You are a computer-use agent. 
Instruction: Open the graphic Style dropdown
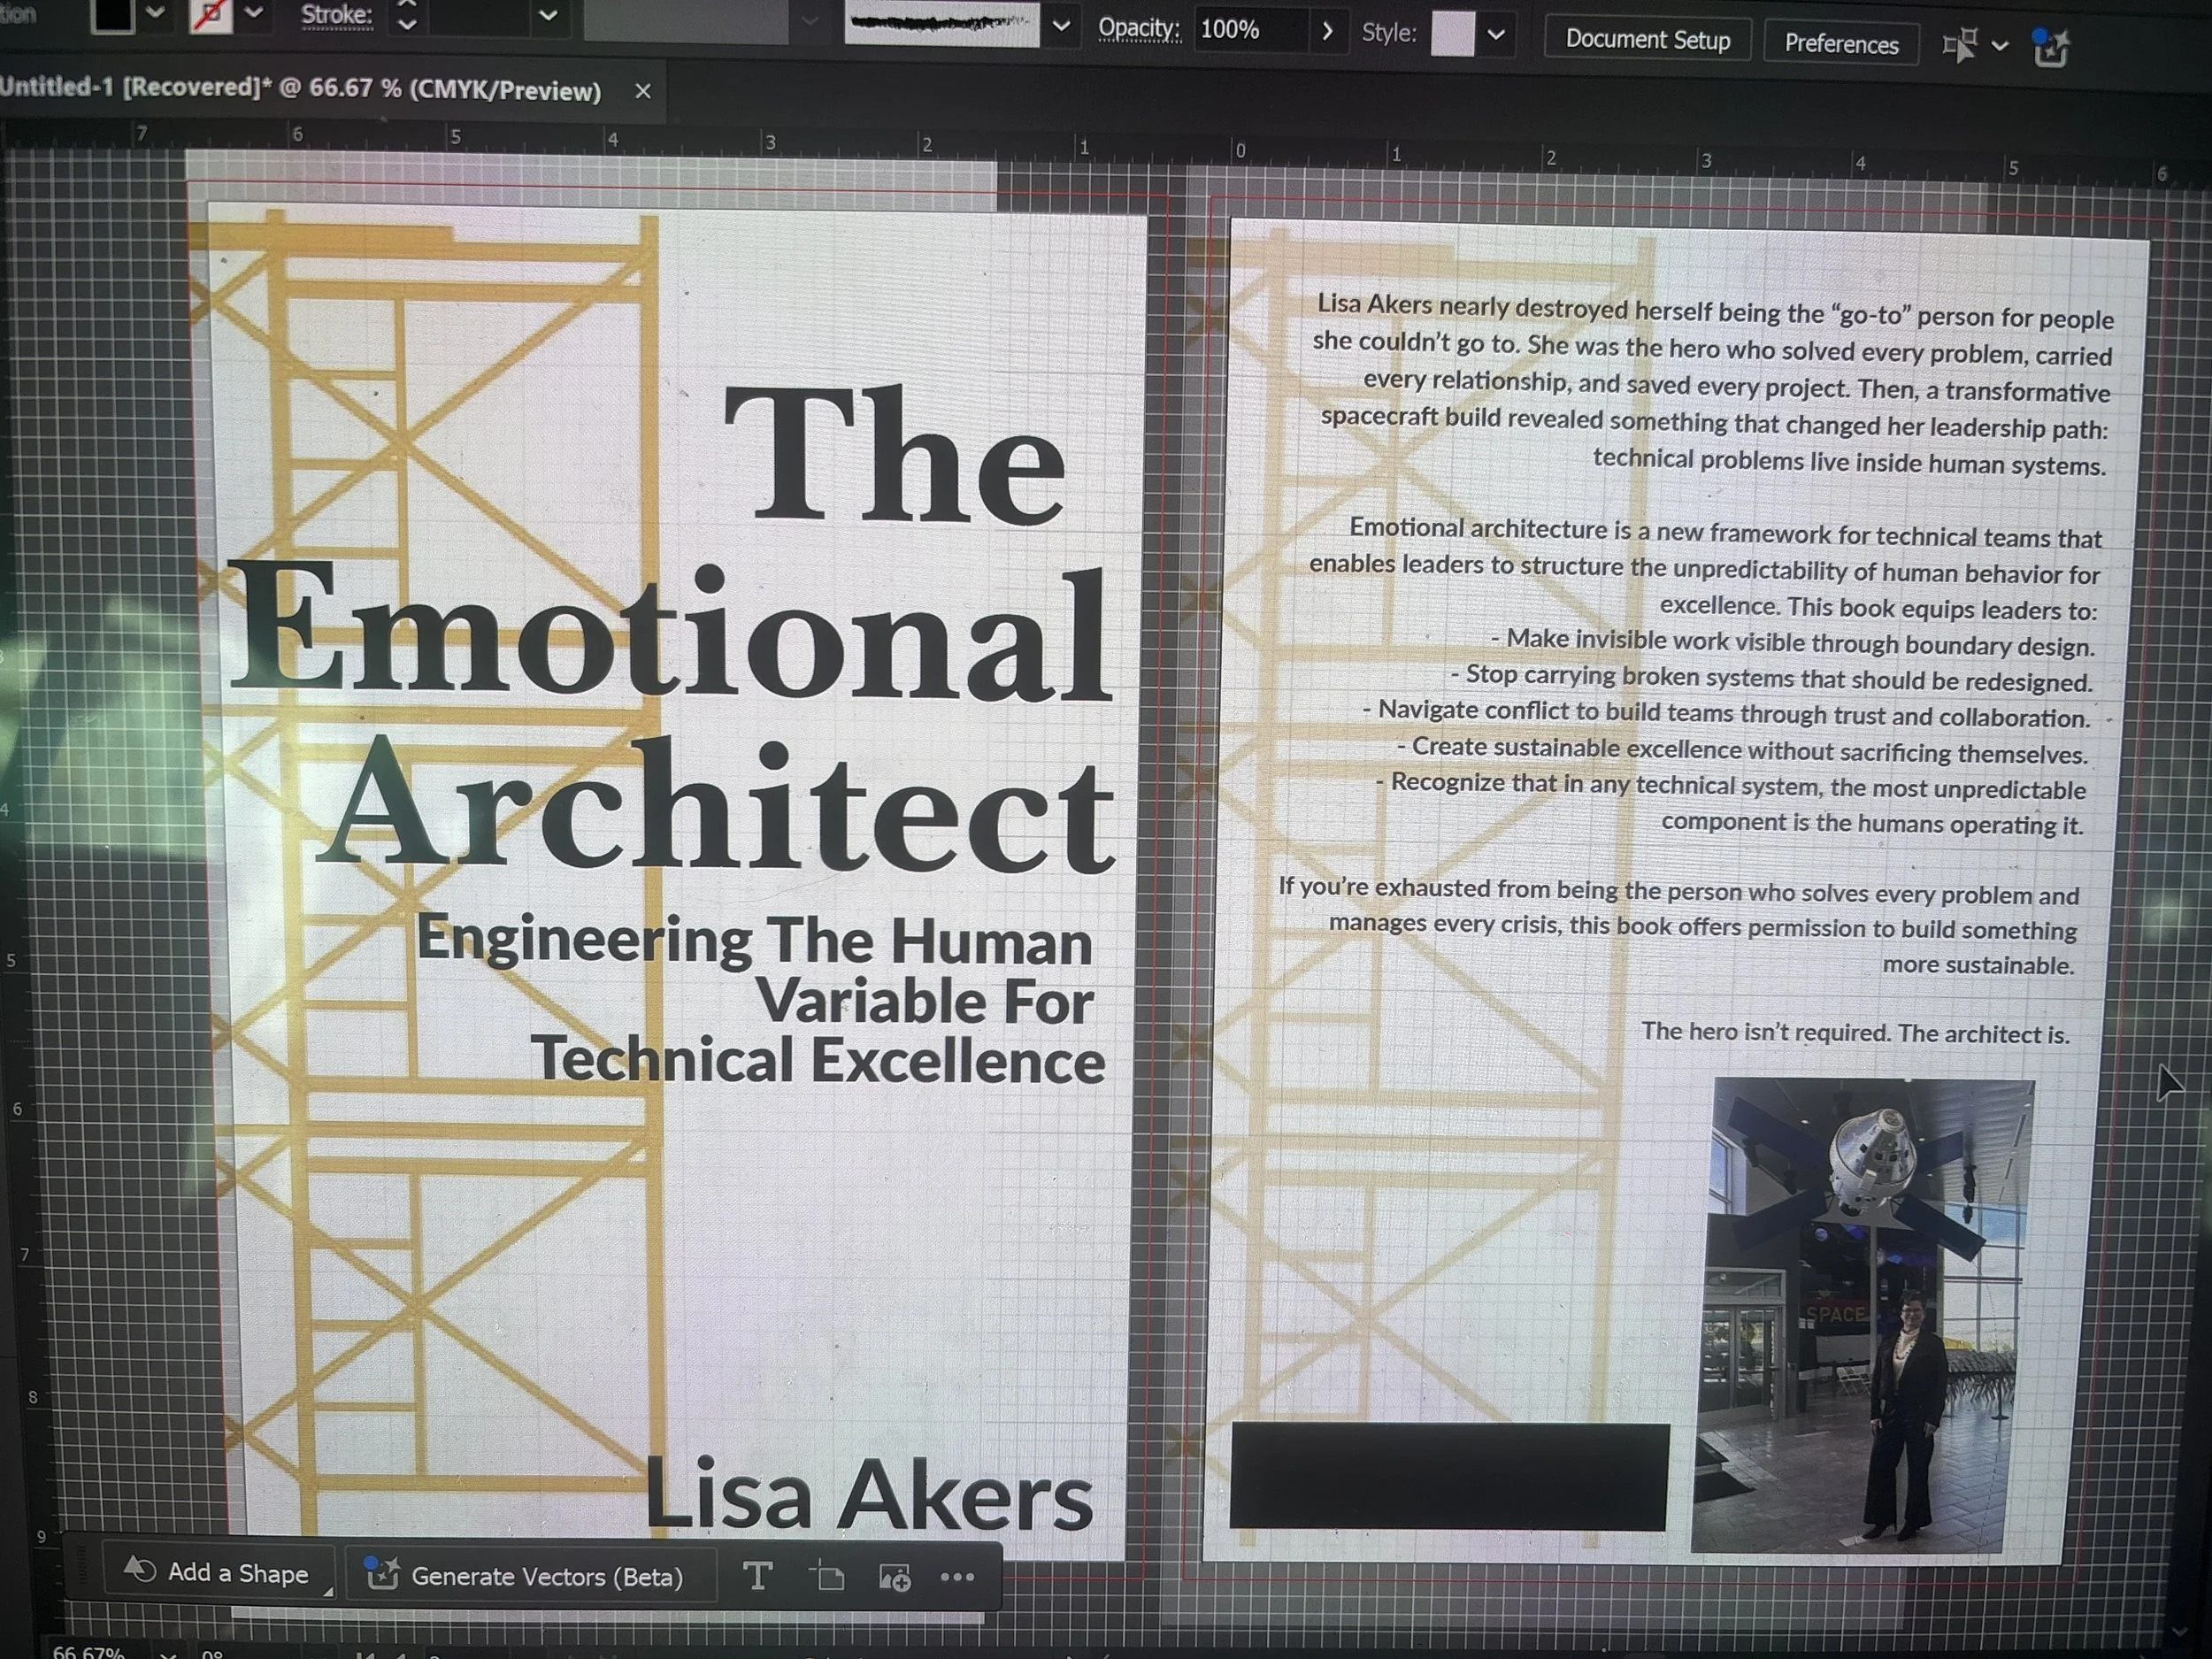pos(1496,34)
